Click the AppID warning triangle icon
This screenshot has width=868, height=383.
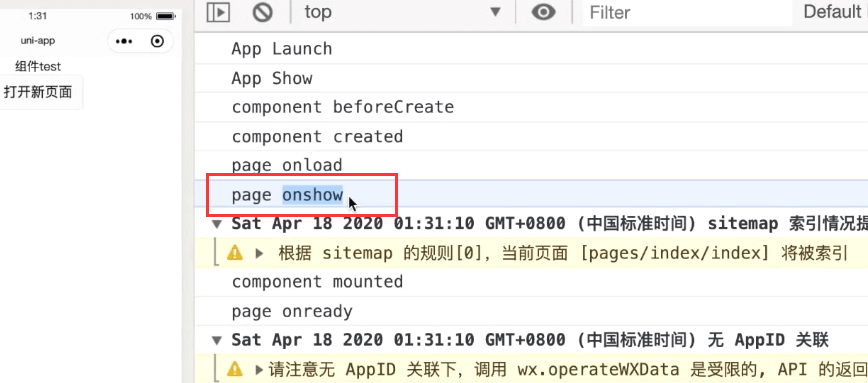(235, 369)
